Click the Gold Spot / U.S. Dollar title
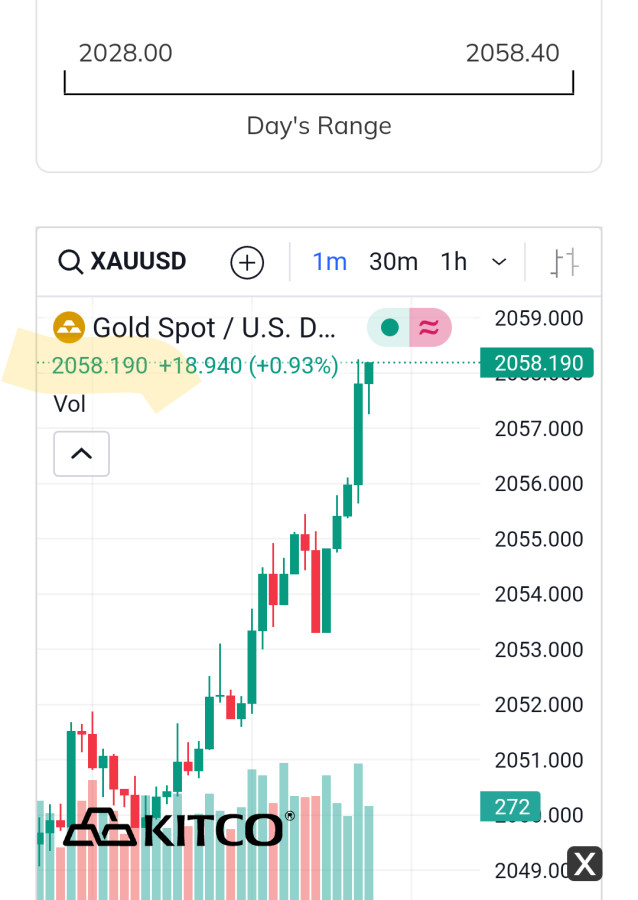638x900 pixels. click(x=214, y=328)
